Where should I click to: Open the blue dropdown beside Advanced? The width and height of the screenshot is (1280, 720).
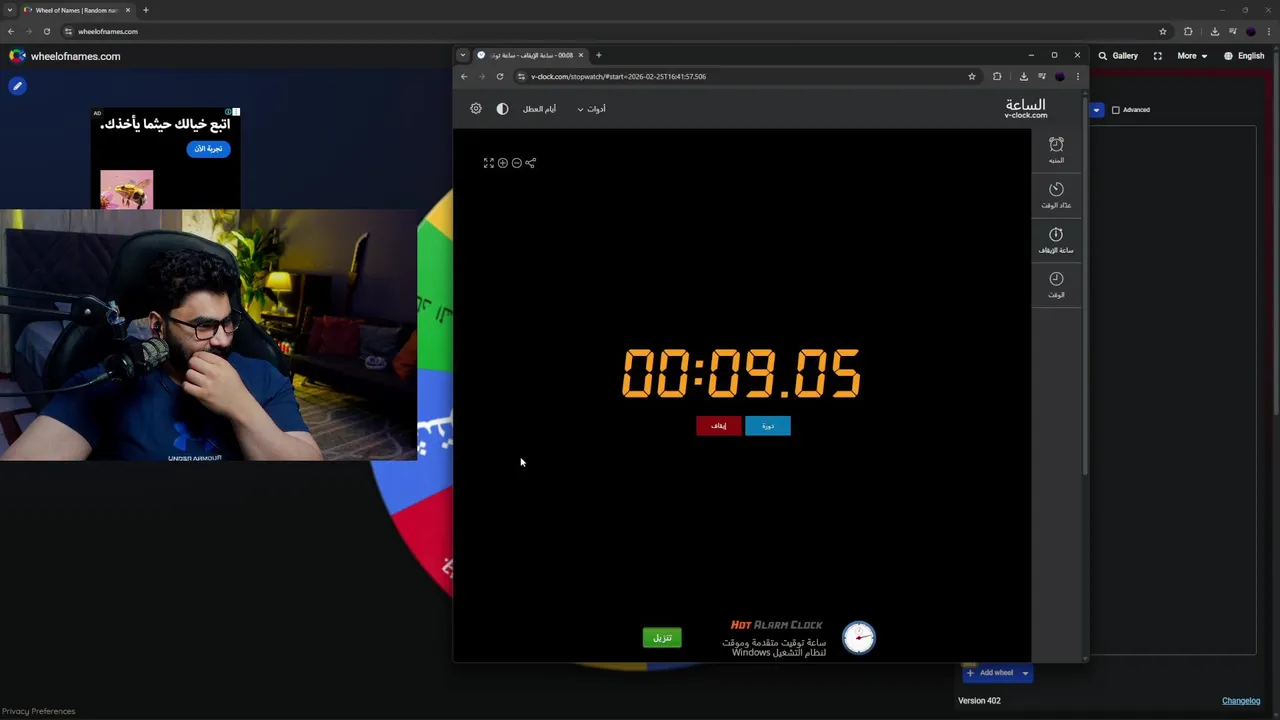1096,110
